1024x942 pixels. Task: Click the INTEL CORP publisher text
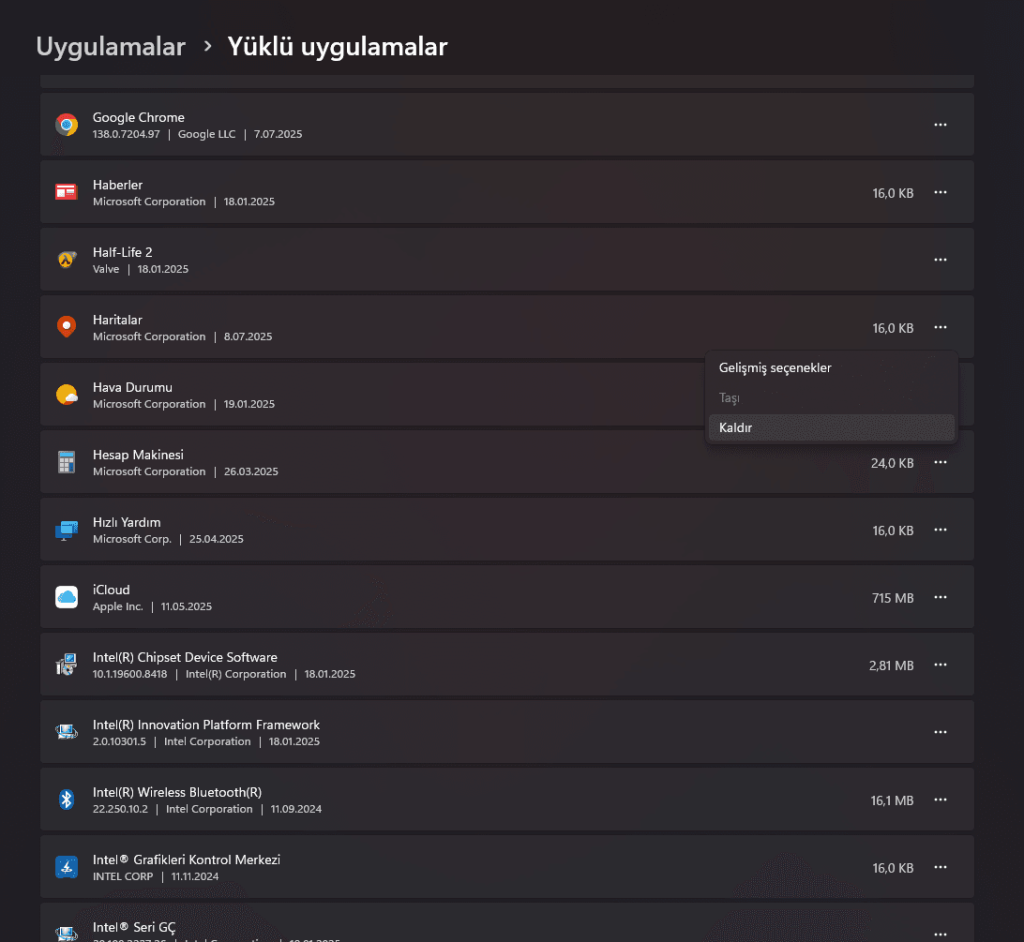pos(123,877)
